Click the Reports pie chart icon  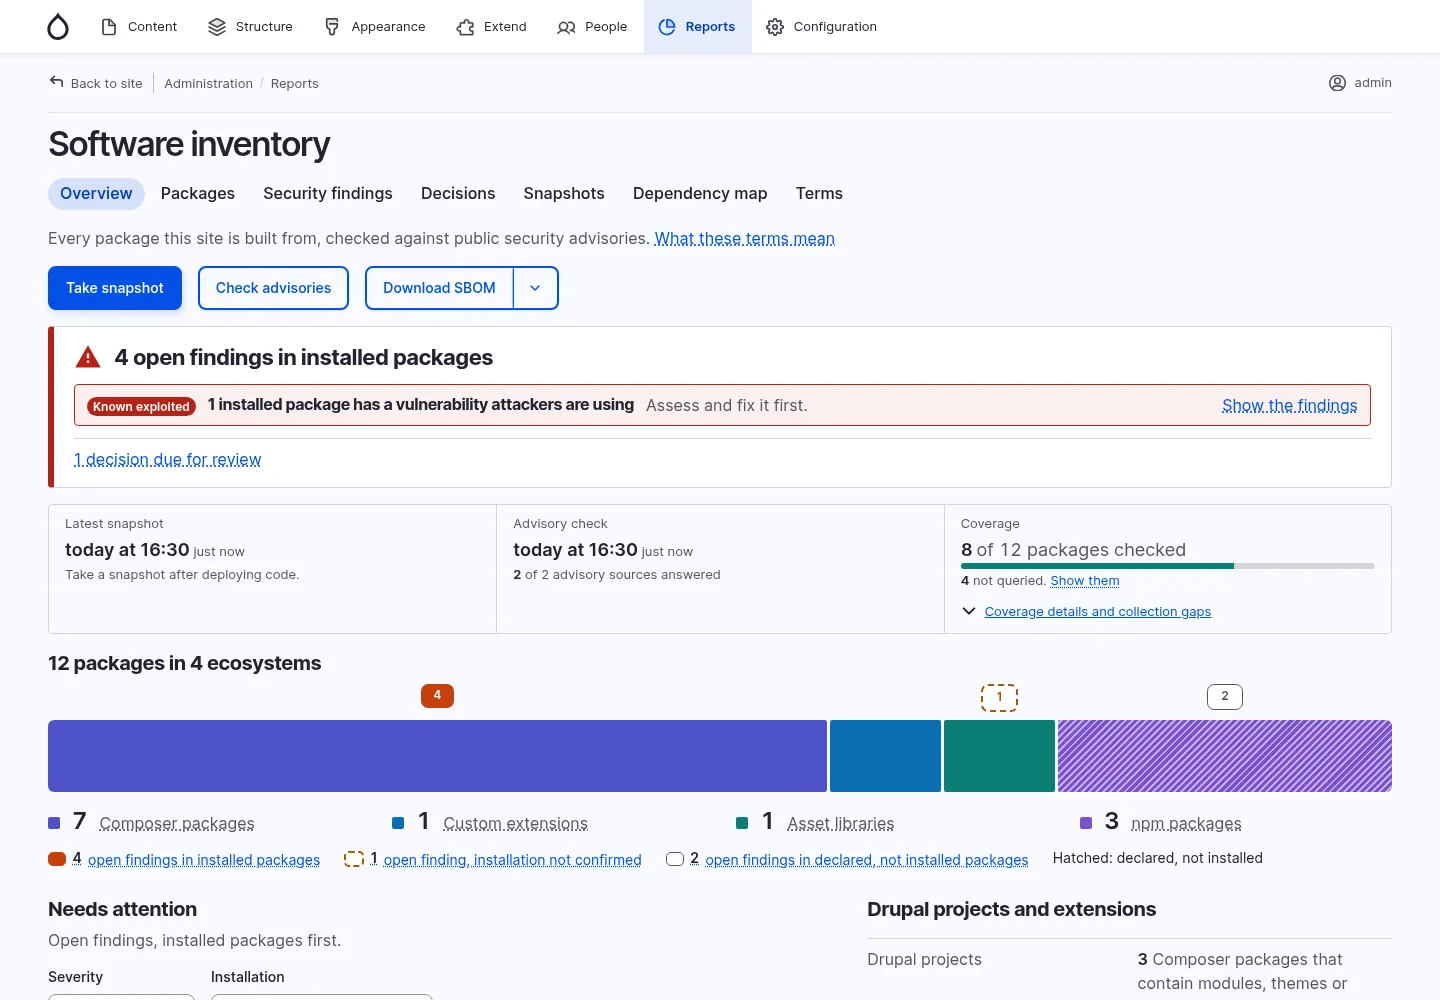(x=667, y=27)
